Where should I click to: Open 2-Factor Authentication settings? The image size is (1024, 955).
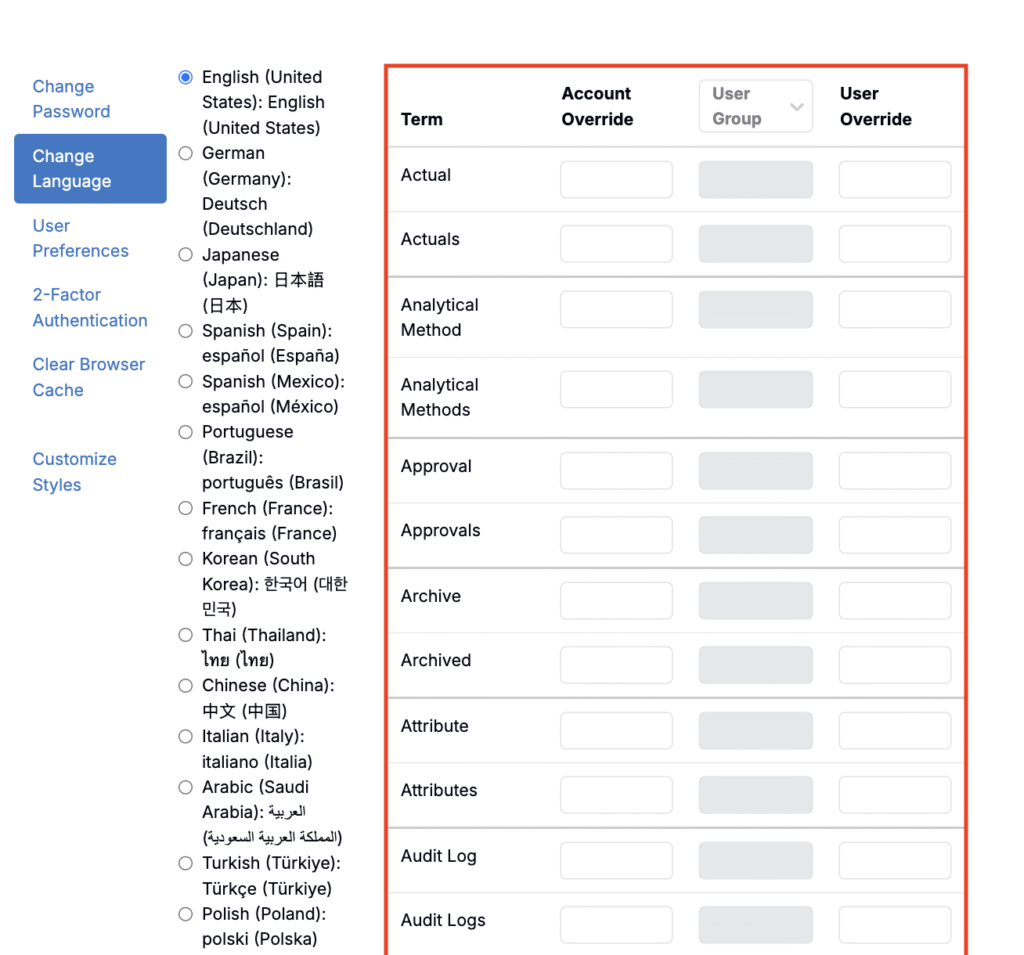coord(89,308)
